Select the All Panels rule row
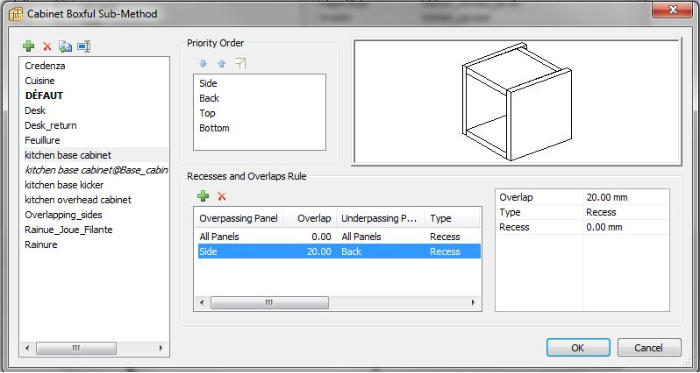The image size is (700, 373). click(338, 236)
